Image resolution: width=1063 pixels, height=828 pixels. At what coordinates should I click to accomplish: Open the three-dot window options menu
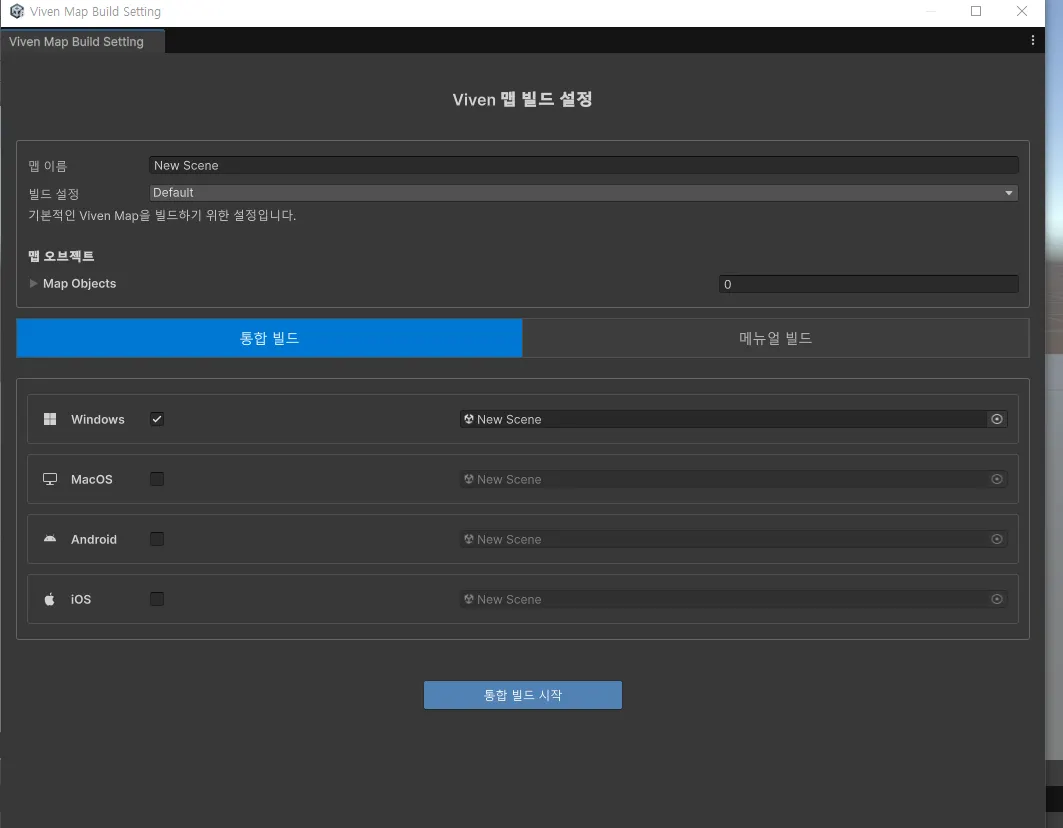click(x=1032, y=41)
